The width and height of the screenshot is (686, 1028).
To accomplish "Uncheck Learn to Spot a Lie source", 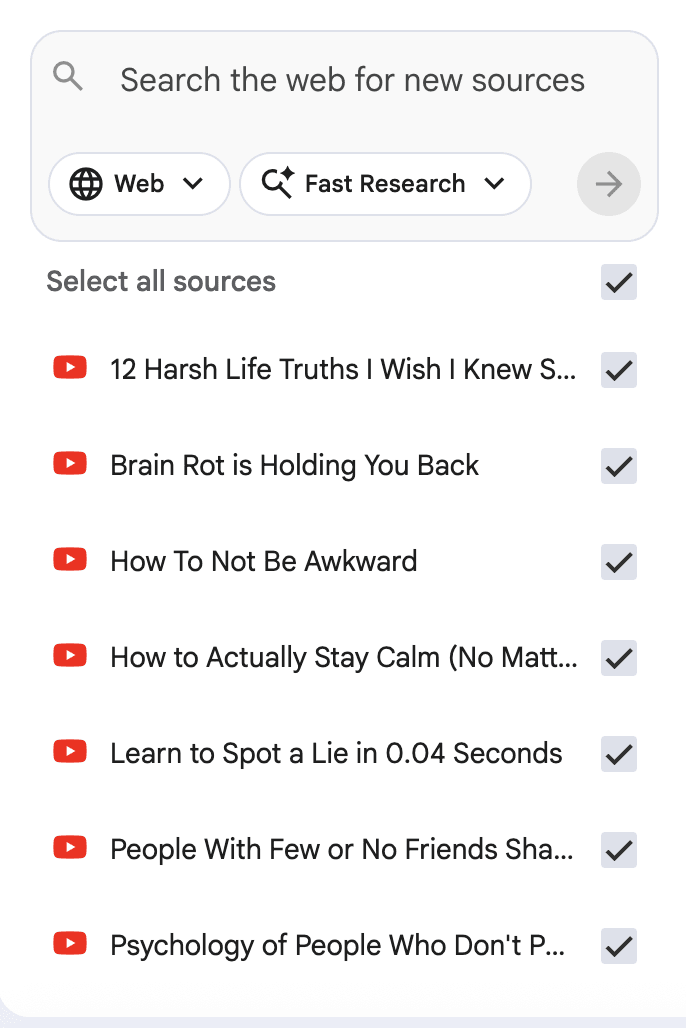I will [x=619, y=754].
